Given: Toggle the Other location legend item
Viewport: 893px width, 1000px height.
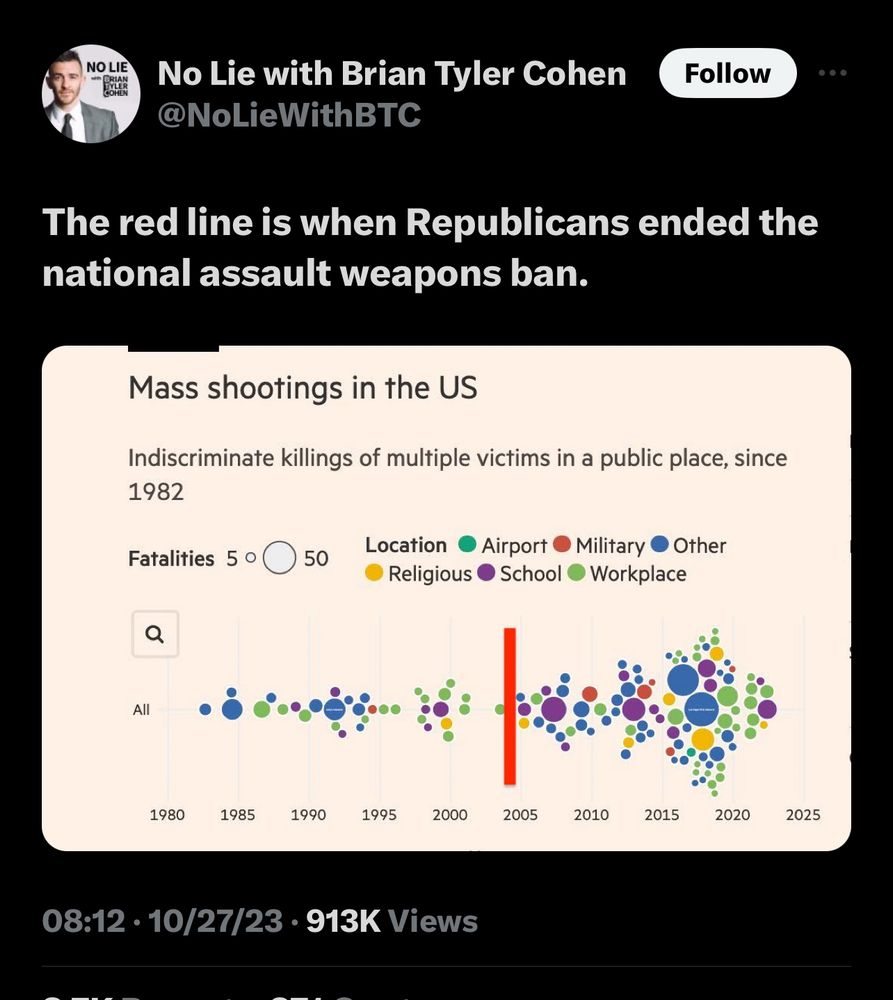Looking at the screenshot, I should pos(687,545).
